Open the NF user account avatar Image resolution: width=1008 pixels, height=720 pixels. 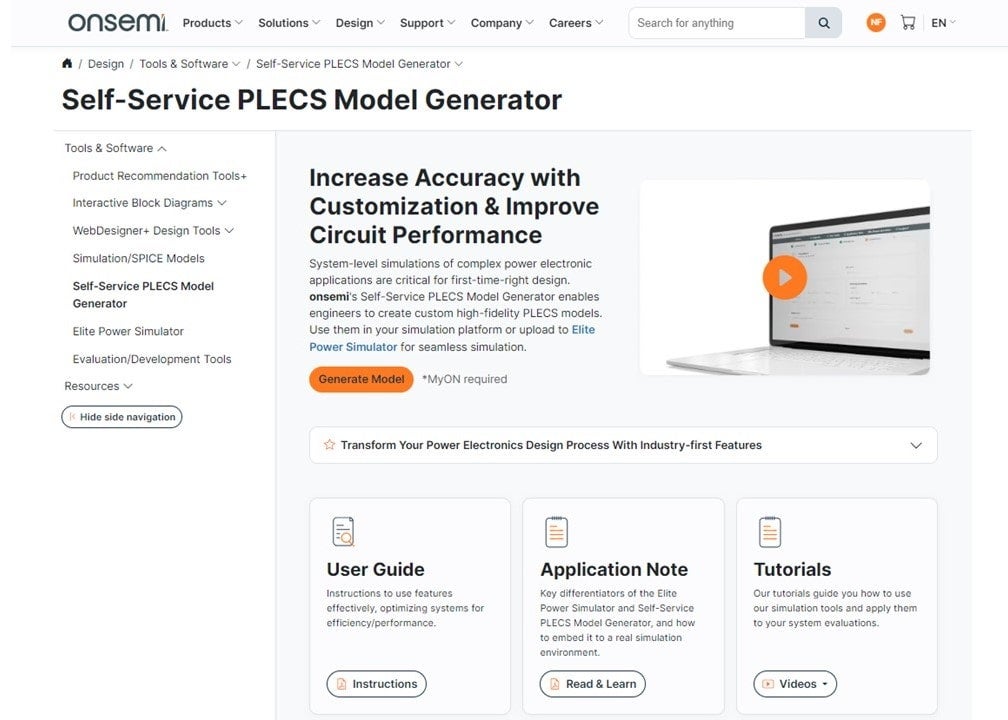pos(876,22)
